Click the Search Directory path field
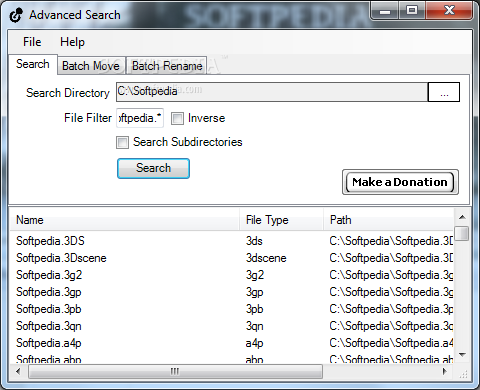The width and height of the screenshot is (480, 390). (x=272, y=92)
